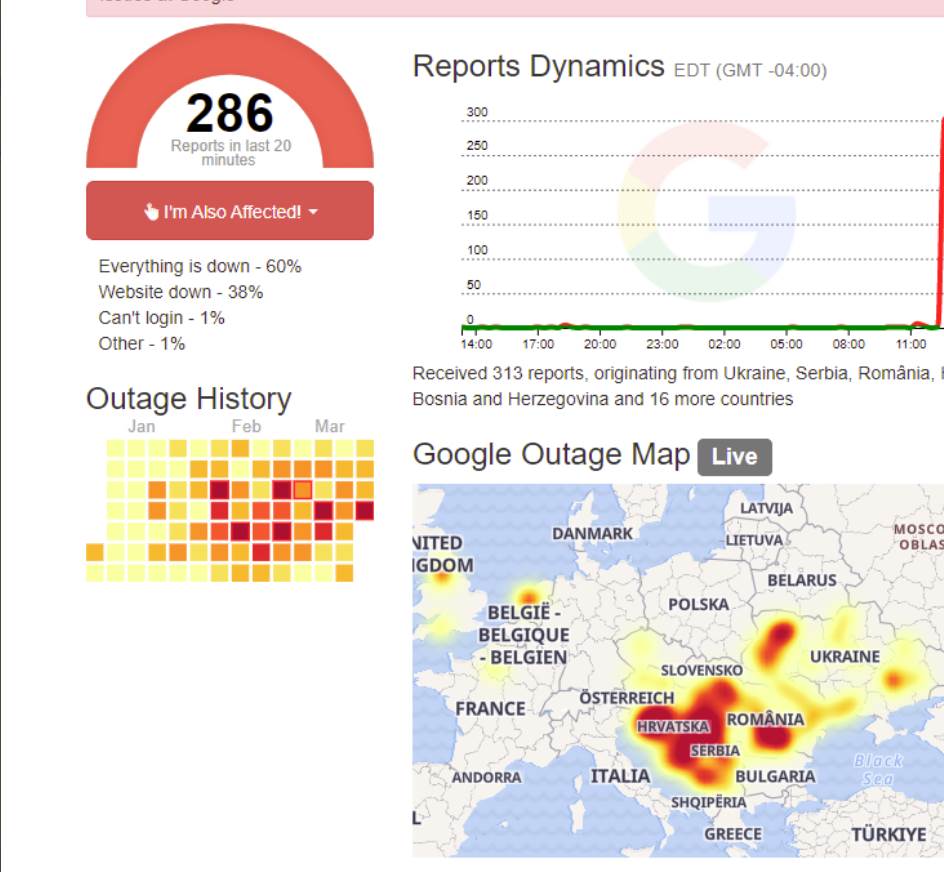Click the Everything is down - 60% entry
This screenshot has height=872, width=944.
pos(200,266)
